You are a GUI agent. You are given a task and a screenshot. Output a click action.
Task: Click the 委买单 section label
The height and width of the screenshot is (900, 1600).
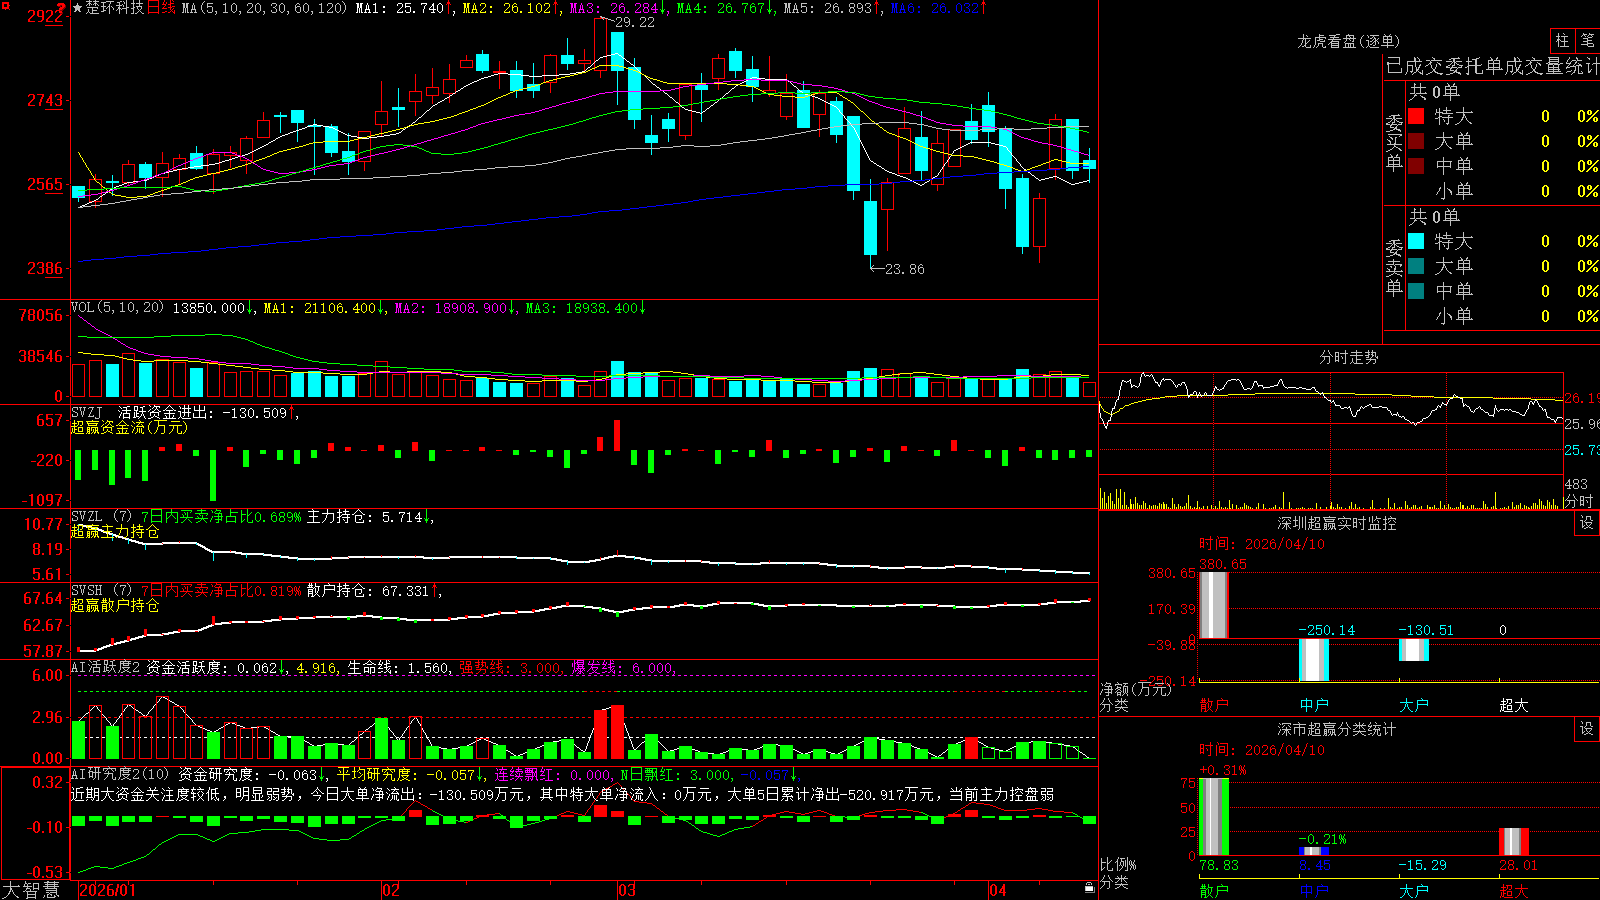pos(1394,142)
